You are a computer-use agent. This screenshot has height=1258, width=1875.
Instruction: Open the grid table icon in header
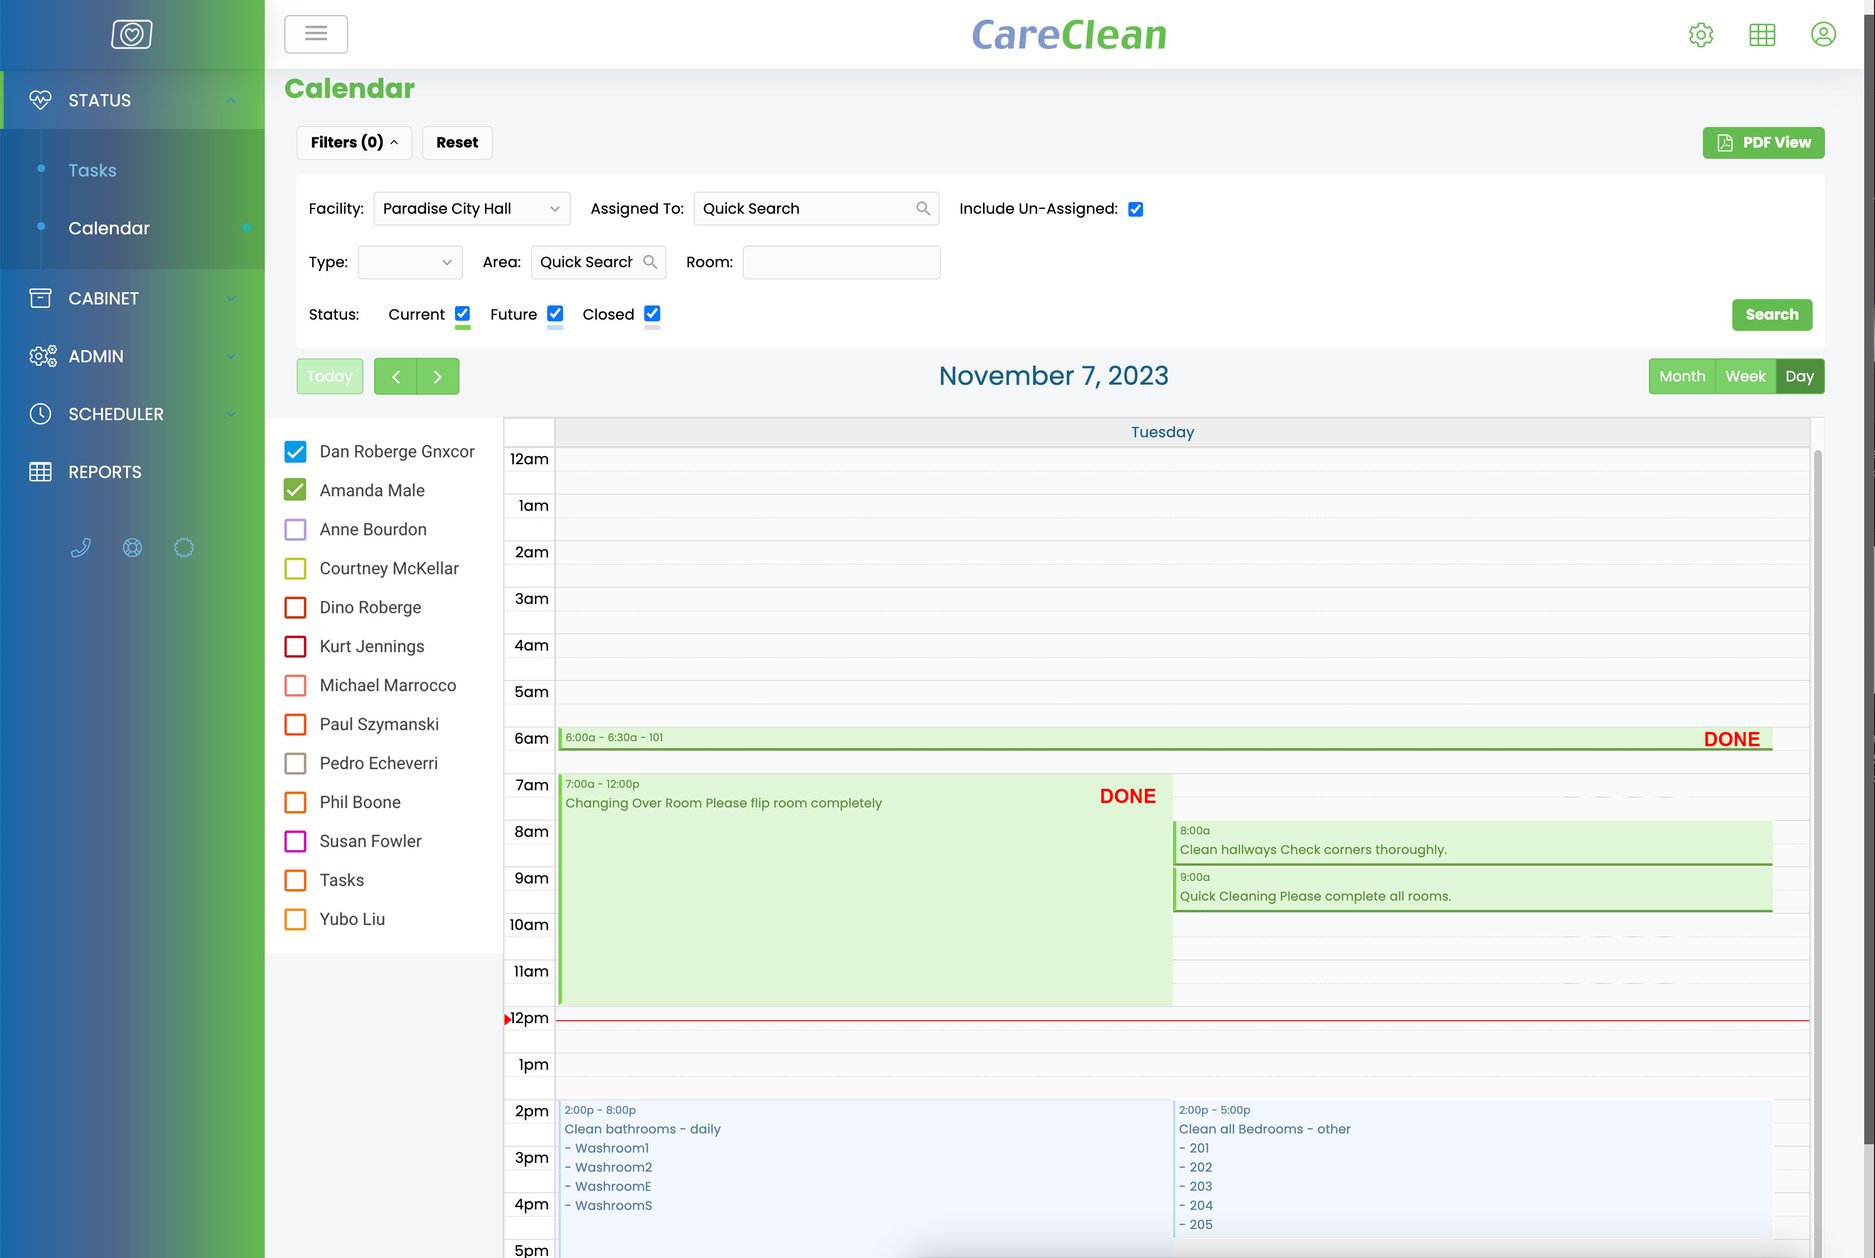coord(1762,35)
